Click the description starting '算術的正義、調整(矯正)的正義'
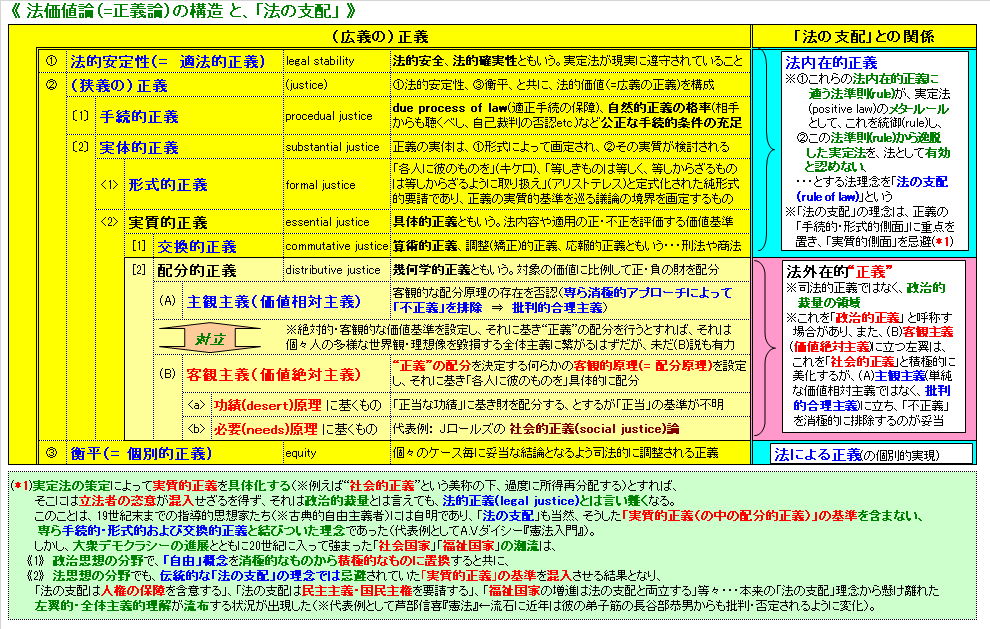This screenshot has height=629, width=990. (567, 246)
